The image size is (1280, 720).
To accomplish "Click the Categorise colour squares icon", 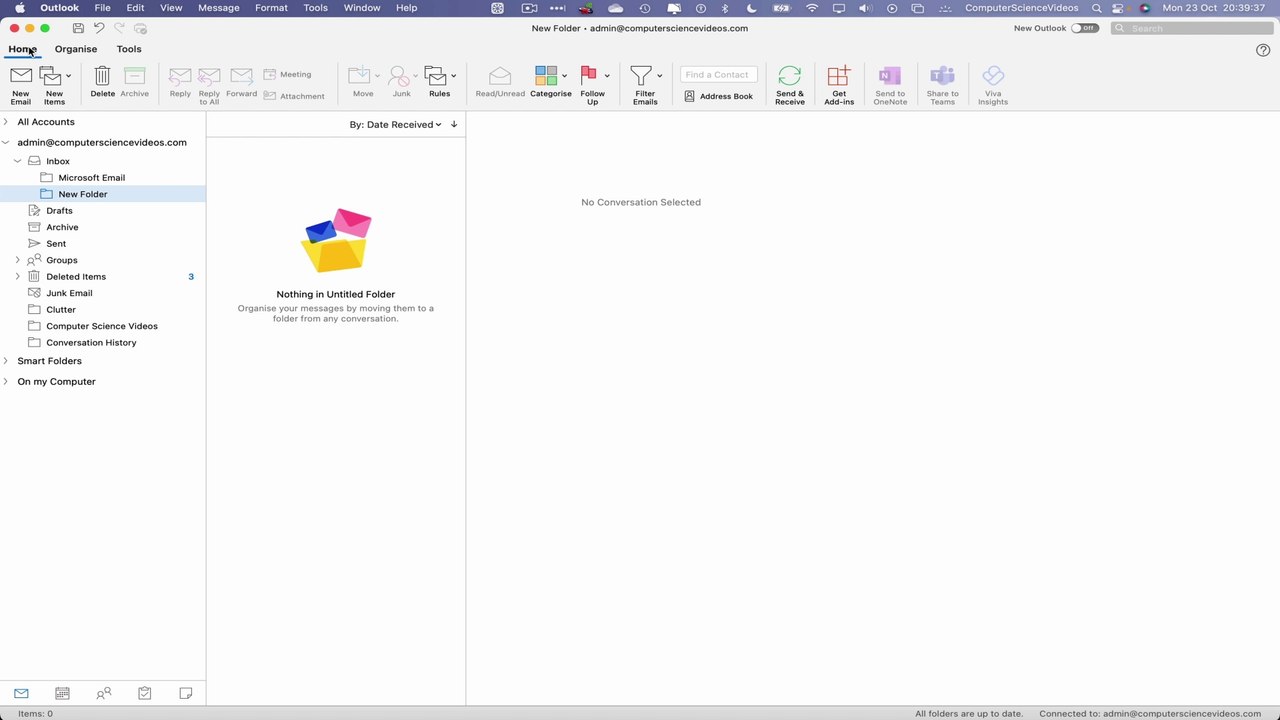I will coord(546,76).
